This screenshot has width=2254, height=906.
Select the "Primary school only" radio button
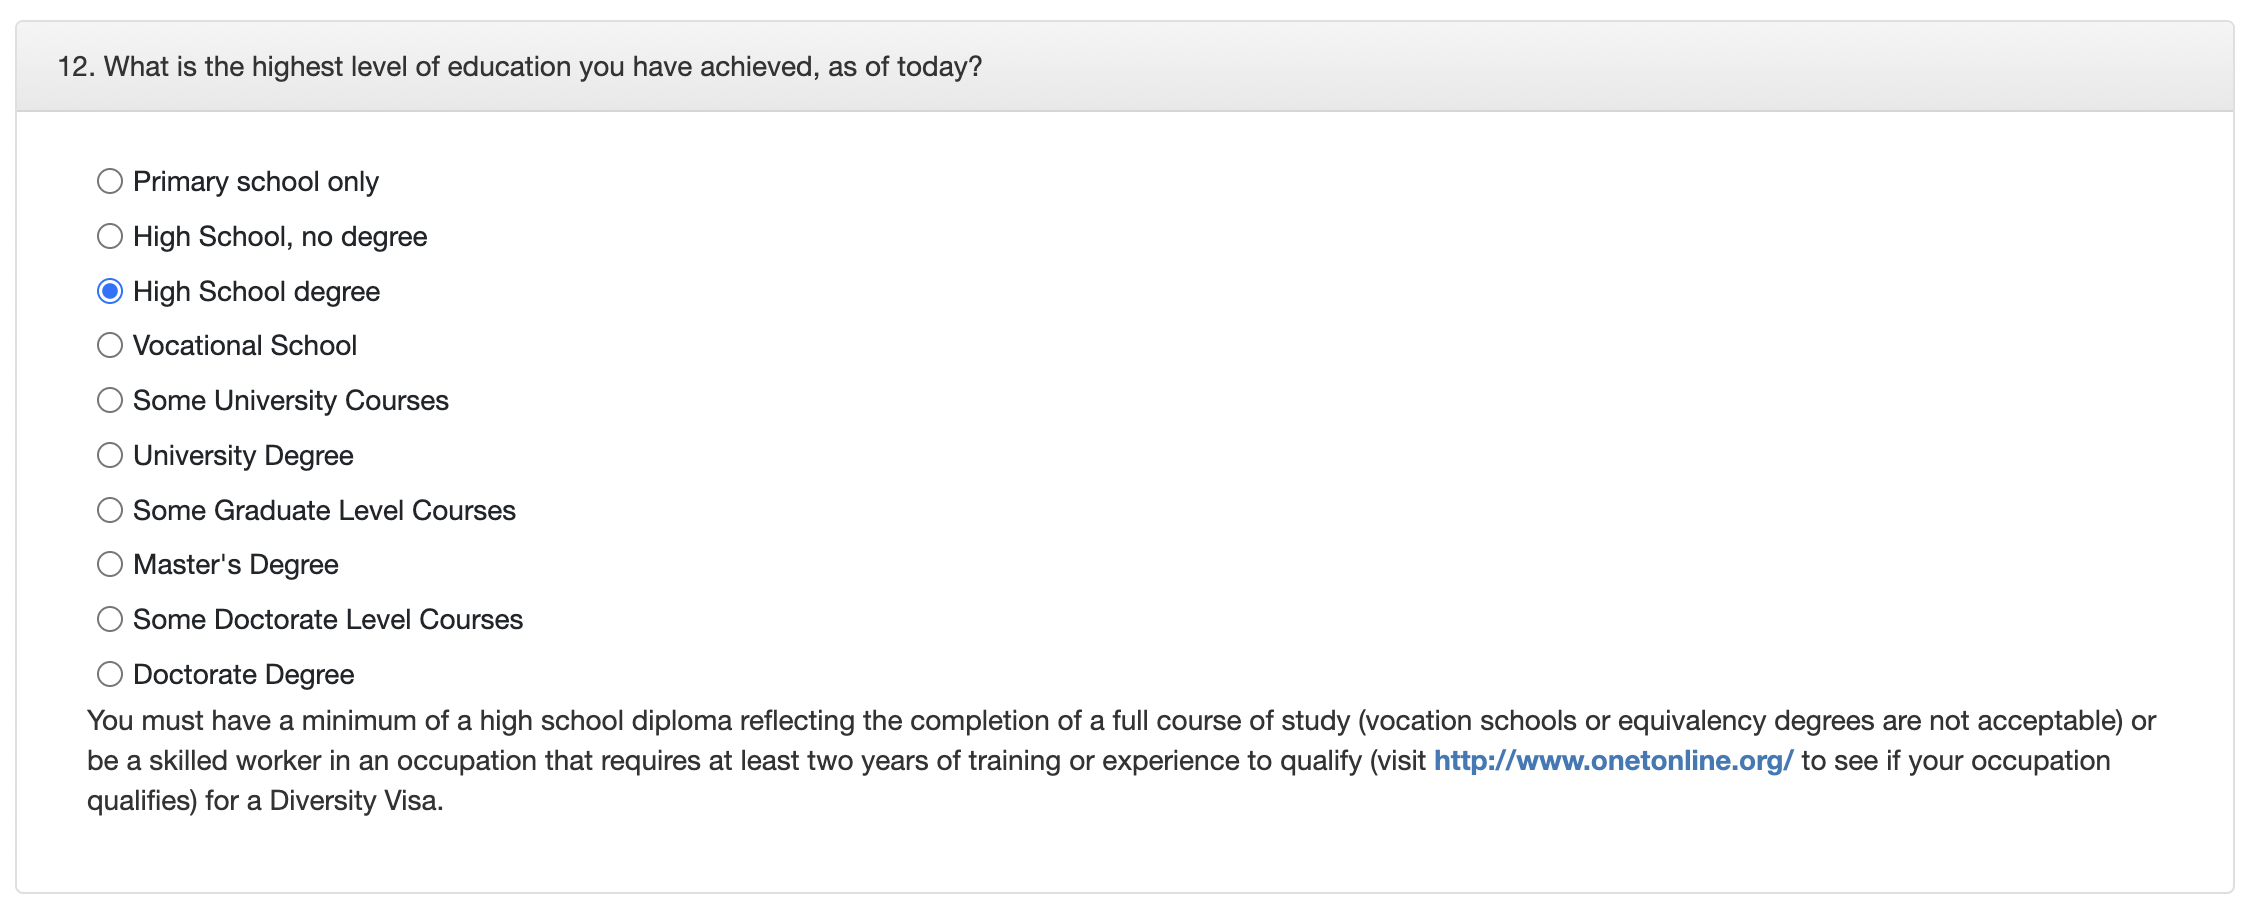pos(110,181)
